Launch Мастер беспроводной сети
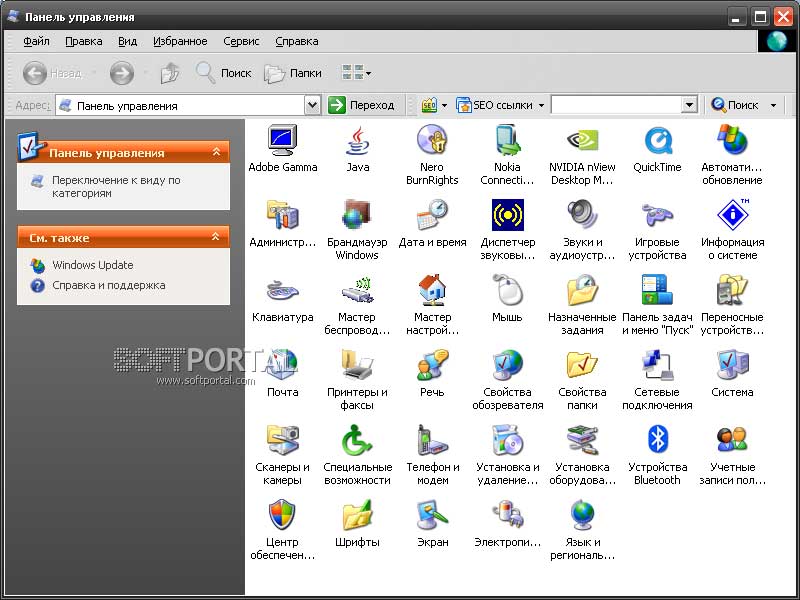Viewport: 800px width, 600px height. (357, 305)
